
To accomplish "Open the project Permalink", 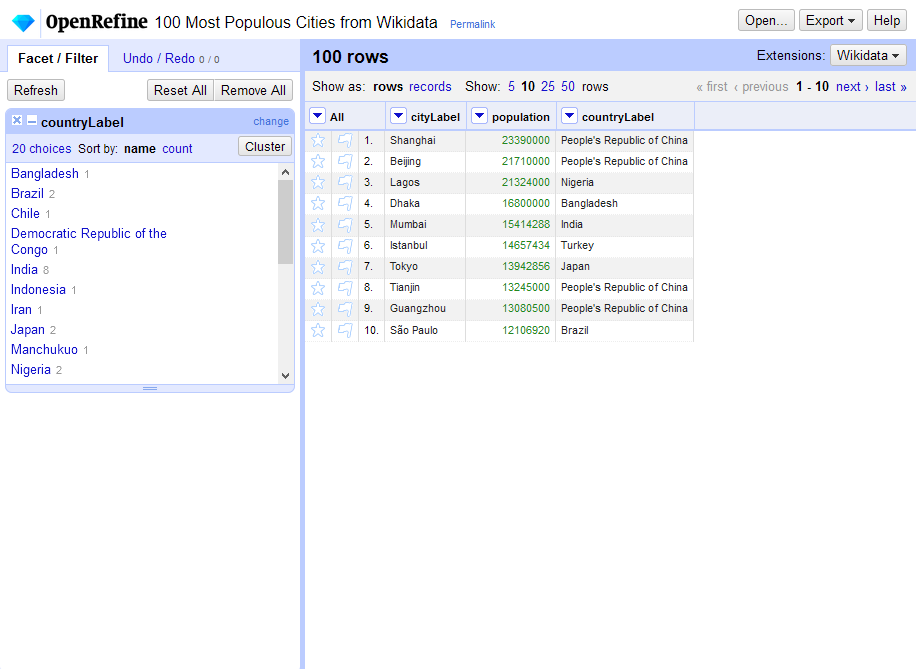I will point(472,24).
